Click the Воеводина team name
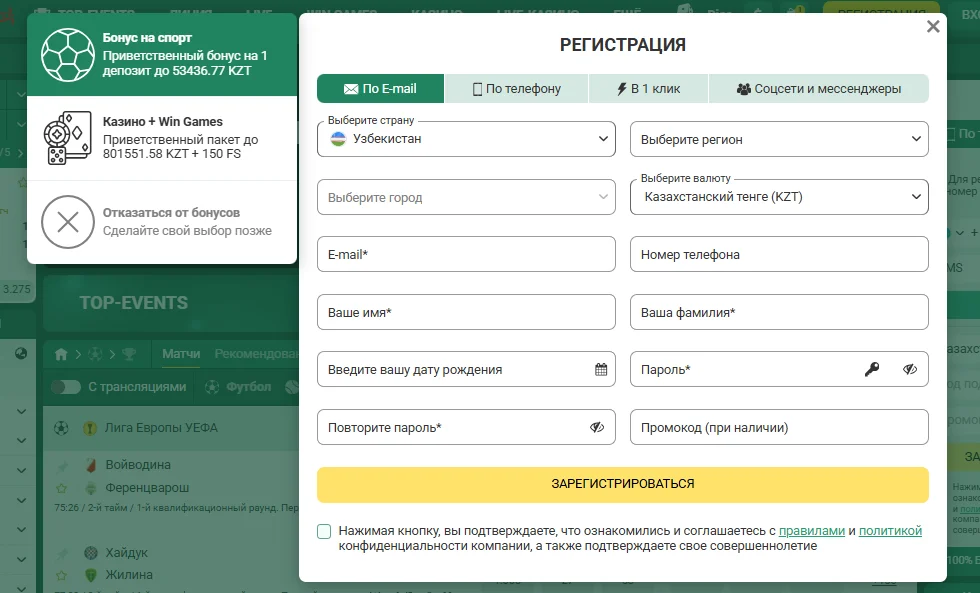Viewport: 980px width, 593px height. click(x=138, y=465)
